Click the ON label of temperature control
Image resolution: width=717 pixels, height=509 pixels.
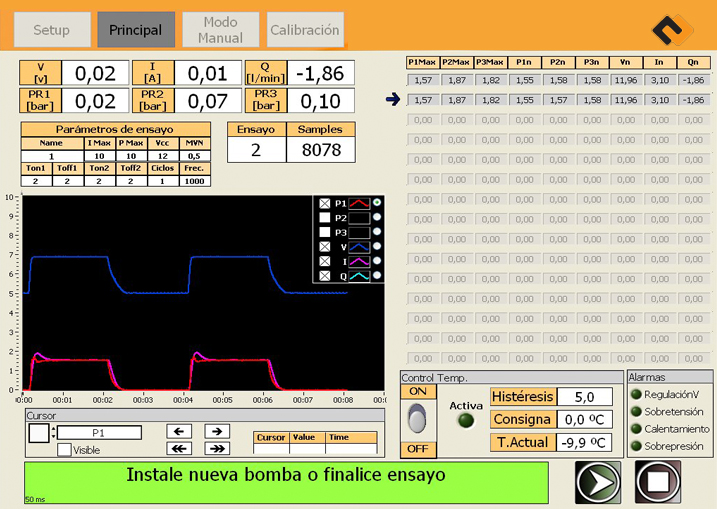click(x=418, y=392)
